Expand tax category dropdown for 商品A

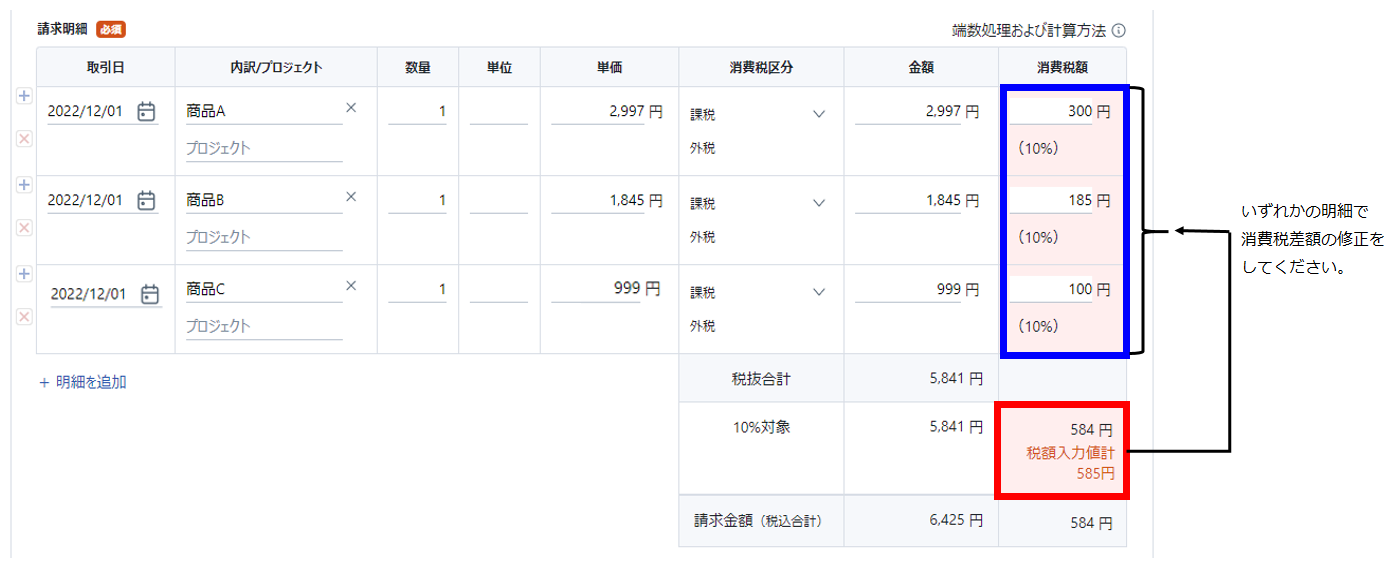click(819, 114)
